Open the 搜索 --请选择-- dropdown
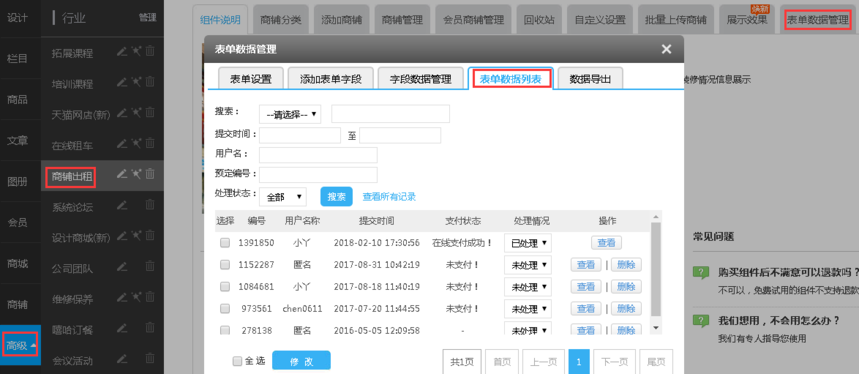859x374 pixels. coord(290,114)
